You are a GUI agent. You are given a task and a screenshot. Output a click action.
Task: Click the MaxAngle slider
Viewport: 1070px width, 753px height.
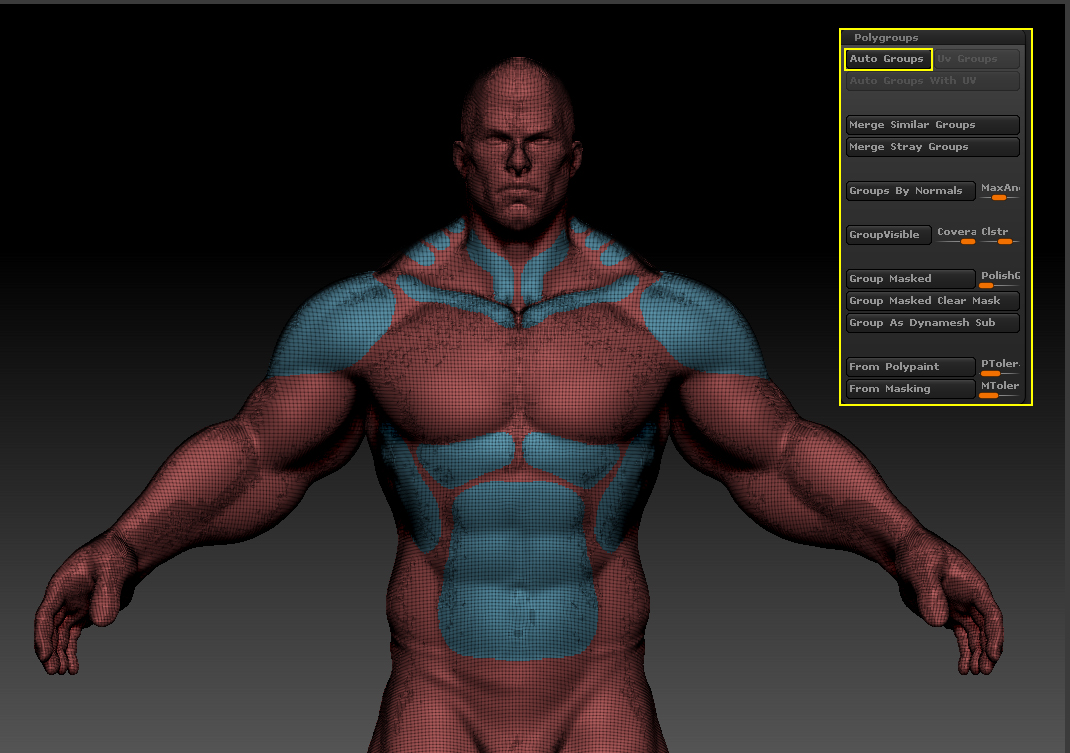tap(1000, 191)
